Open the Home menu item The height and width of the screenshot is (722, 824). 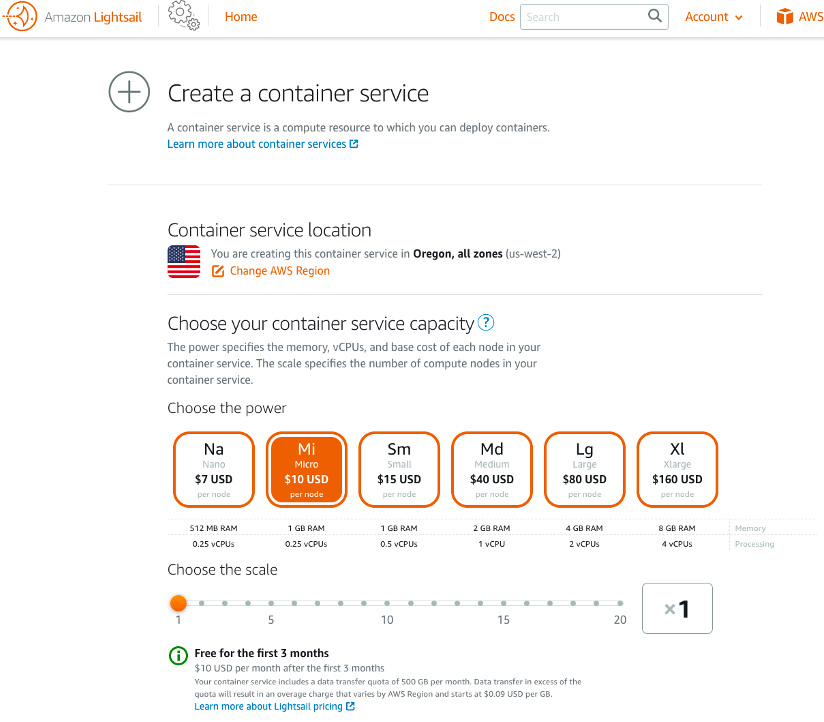click(x=240, y=16)
